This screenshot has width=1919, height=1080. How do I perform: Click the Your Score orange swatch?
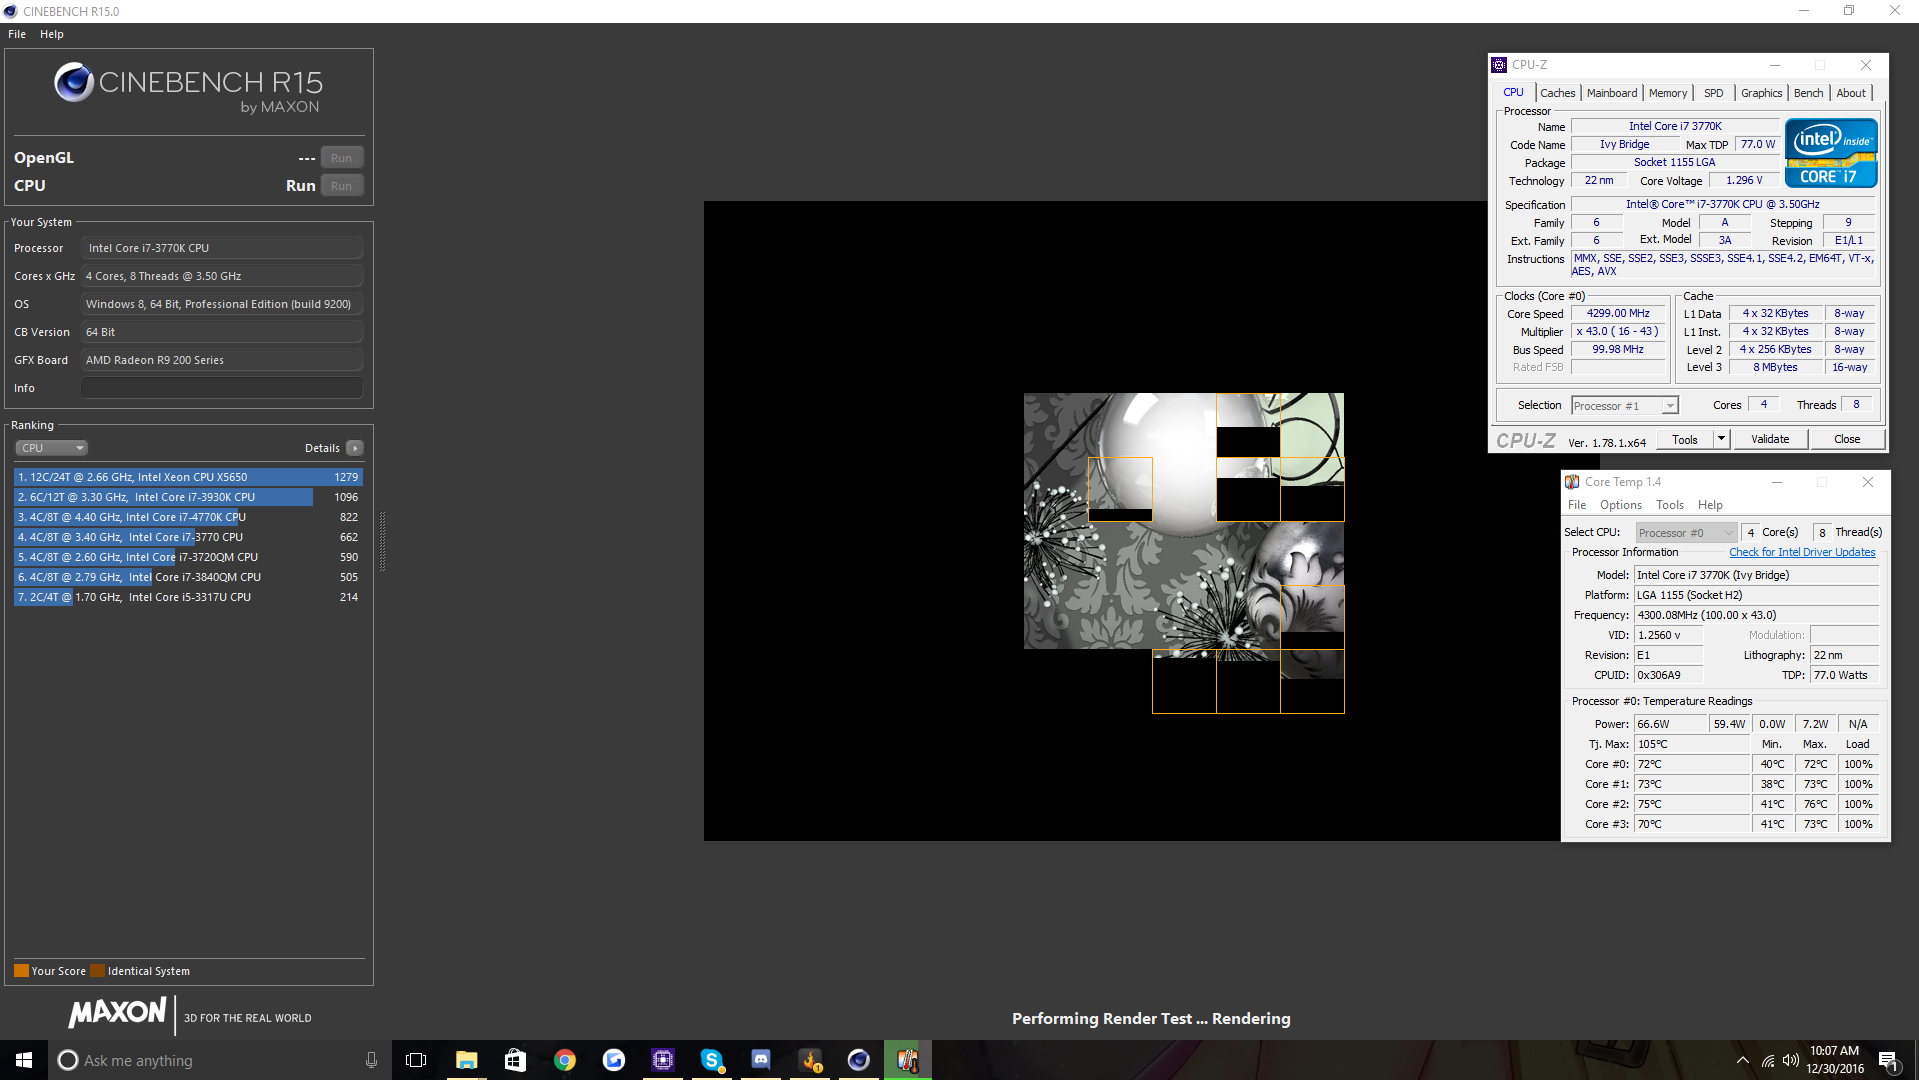pos(21,971)
